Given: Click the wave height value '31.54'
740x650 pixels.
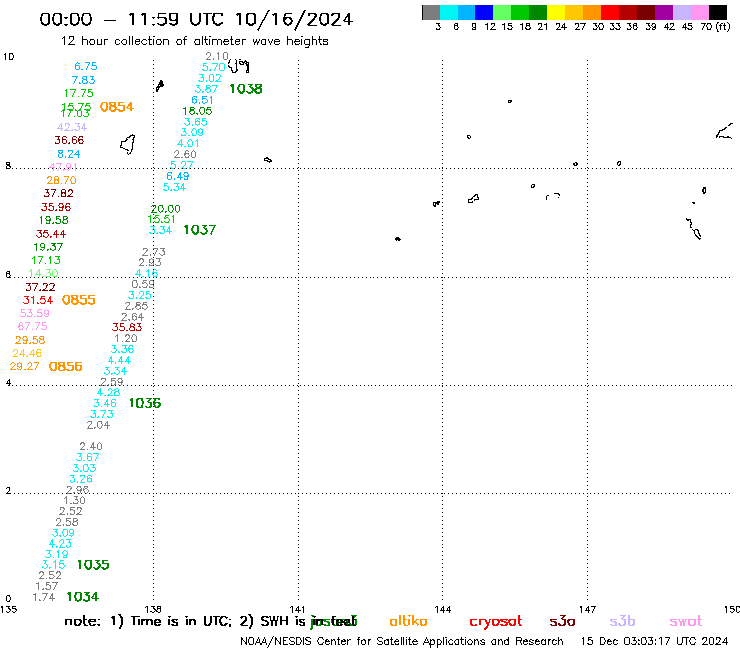Looking at the screenshot, I should click(38, 300).
